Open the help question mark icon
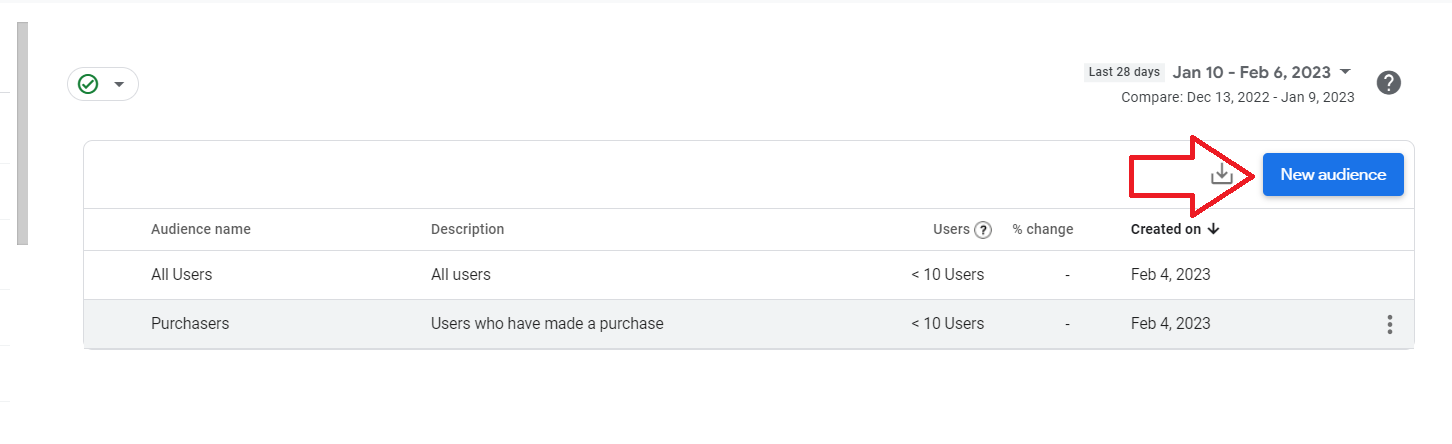1452x444 pixels. (x=1388, y=83)
